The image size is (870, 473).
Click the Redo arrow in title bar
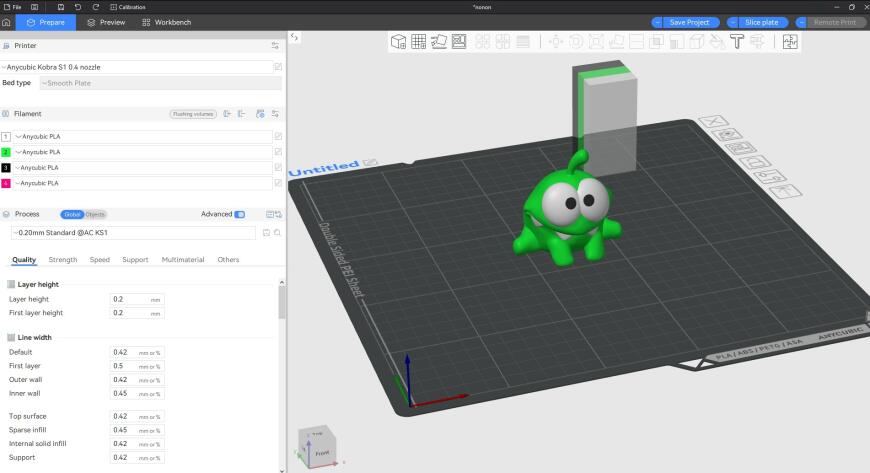coord(95,7)
